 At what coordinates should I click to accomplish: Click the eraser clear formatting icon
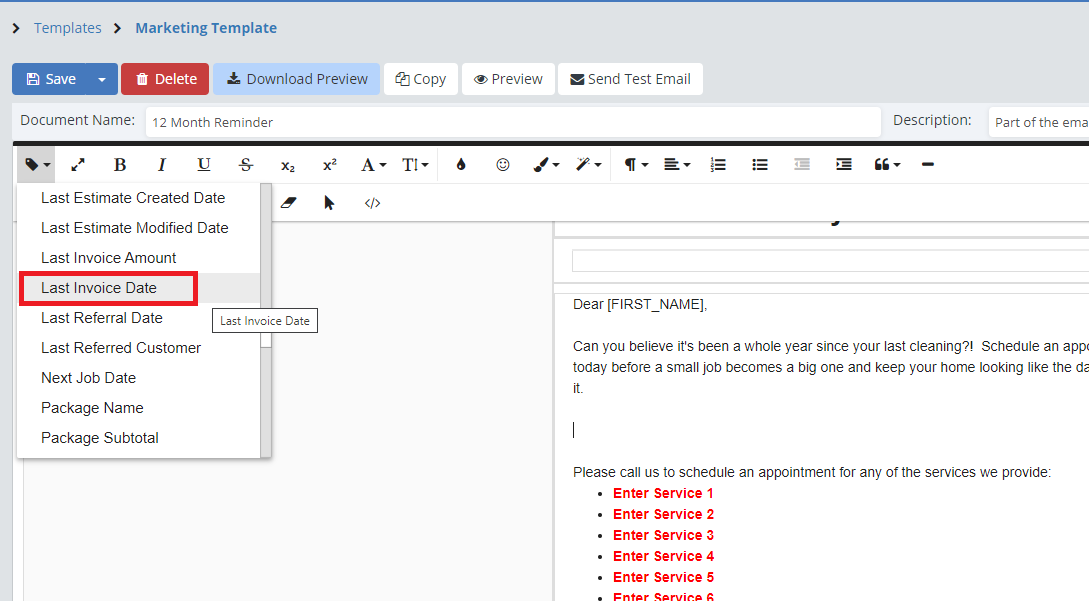pos(289,203)
